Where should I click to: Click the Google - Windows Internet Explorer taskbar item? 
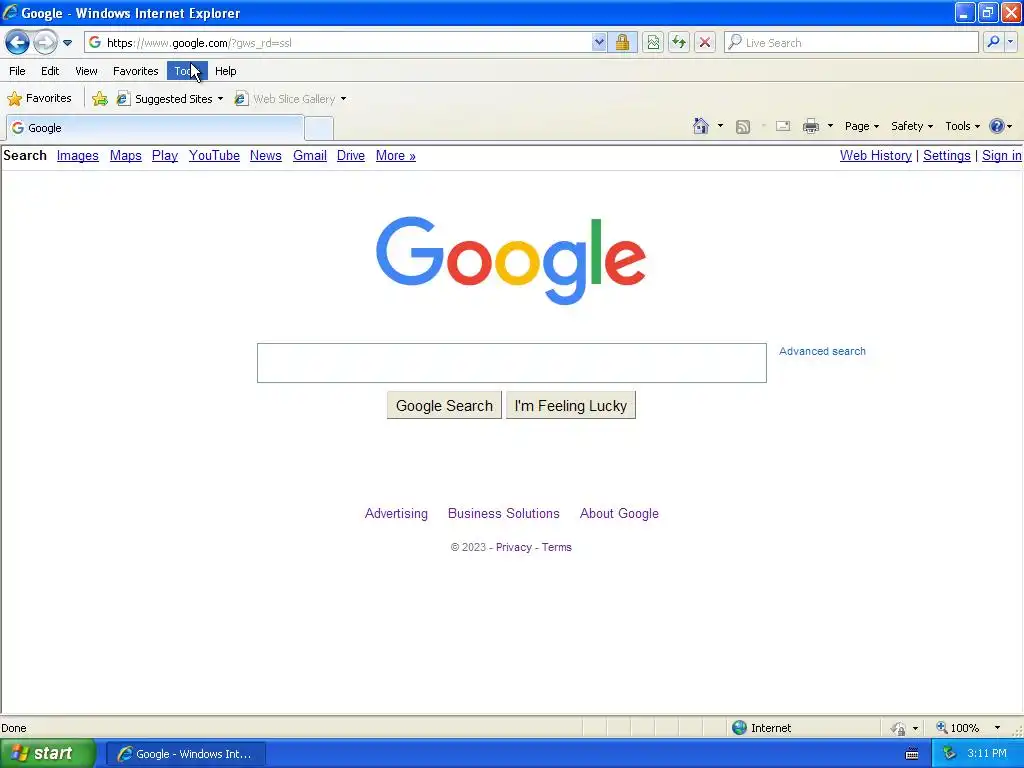[x=185, y=754]
